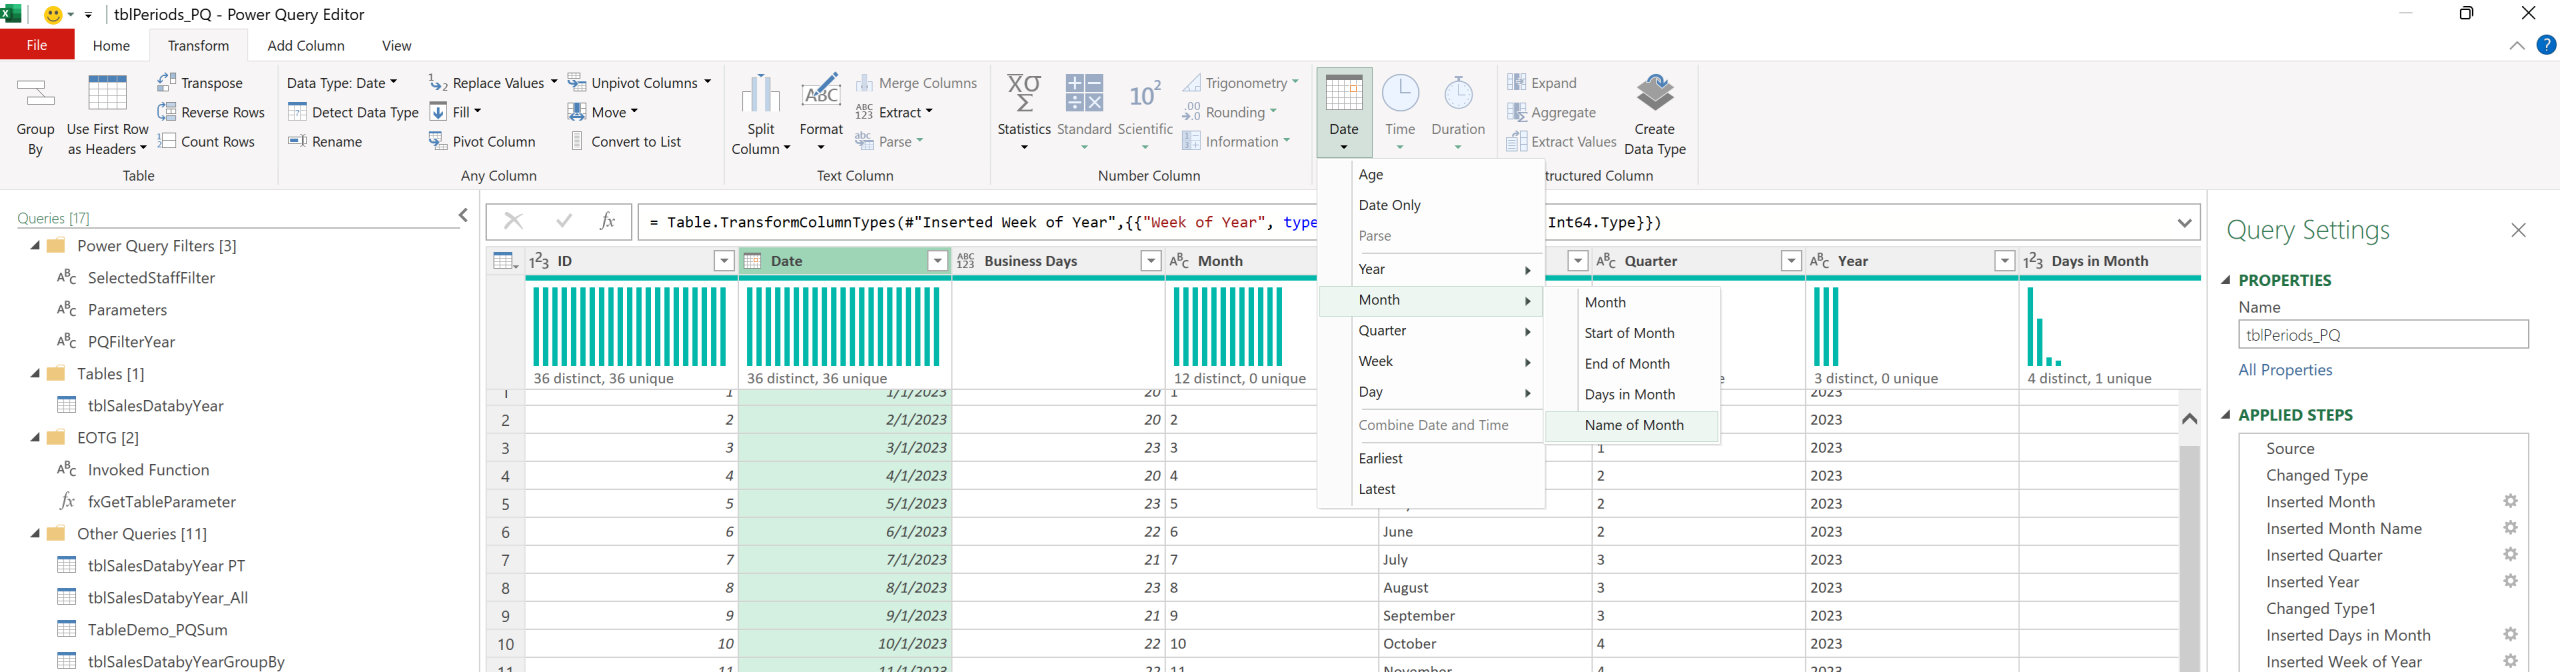The width and height of the screenshot is (2560, 672).
Task: Open the Date column filter dropdown
Action: tap(937, 261)
